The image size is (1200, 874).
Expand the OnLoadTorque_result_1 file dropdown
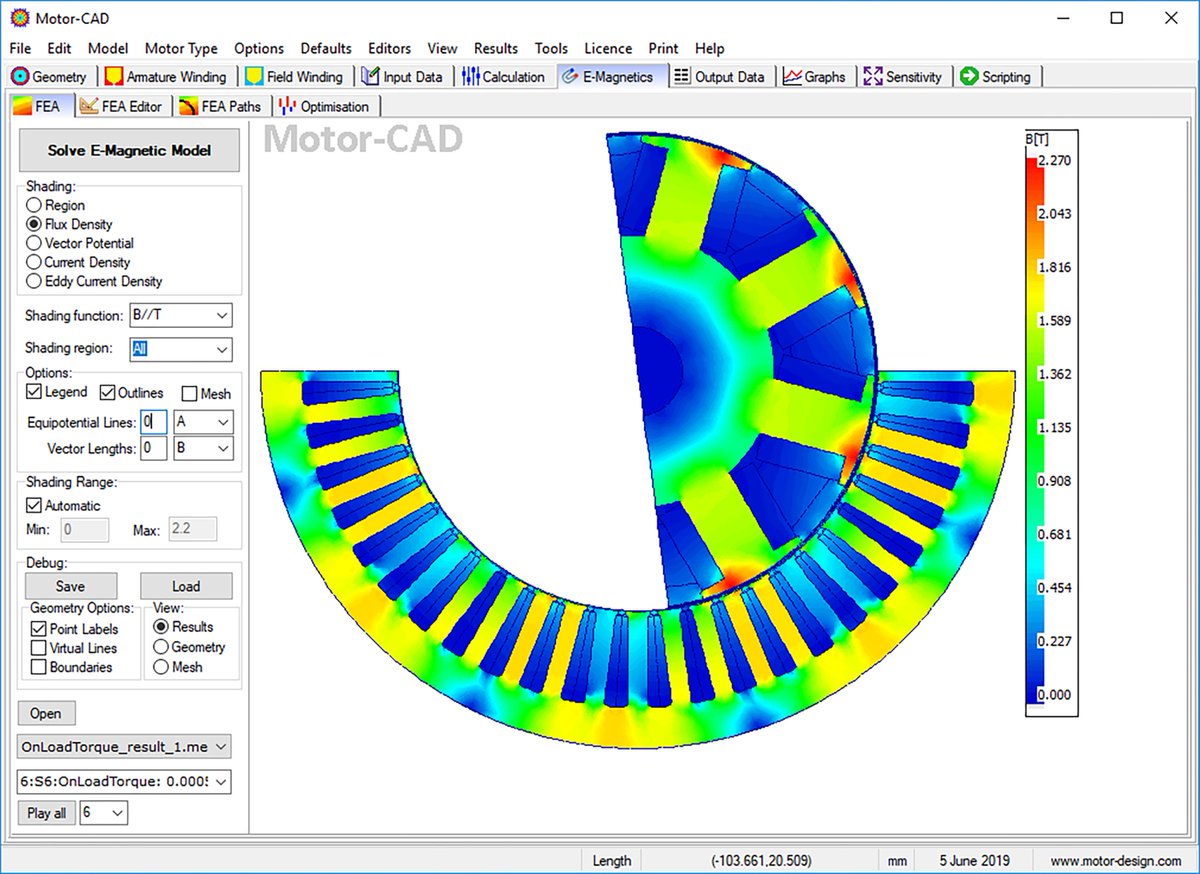pos(124,747)
